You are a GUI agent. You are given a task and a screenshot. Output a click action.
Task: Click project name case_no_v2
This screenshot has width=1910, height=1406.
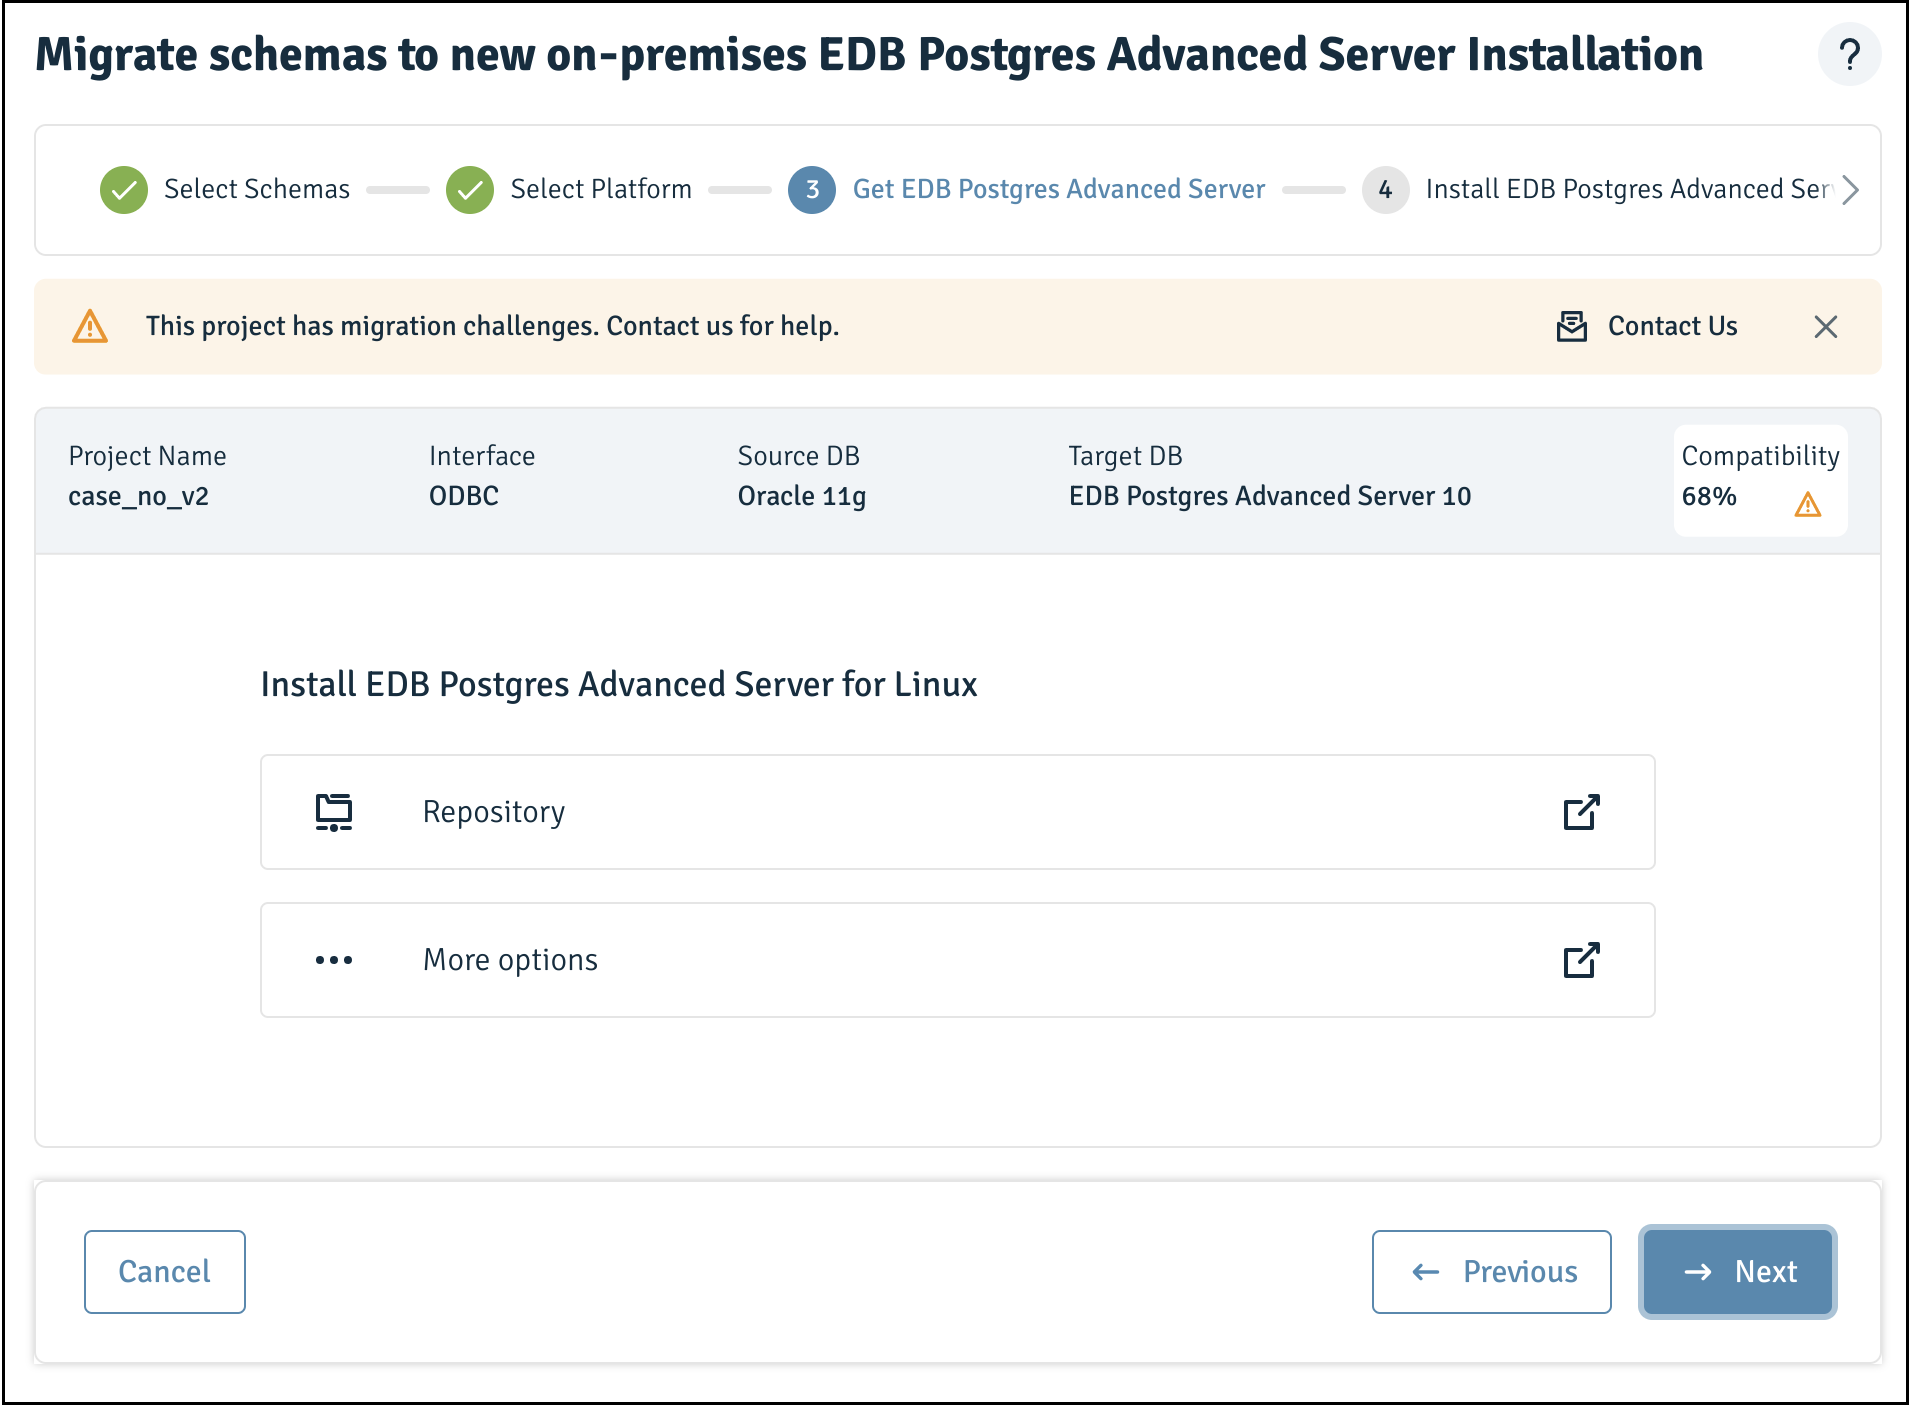point(138,497)
